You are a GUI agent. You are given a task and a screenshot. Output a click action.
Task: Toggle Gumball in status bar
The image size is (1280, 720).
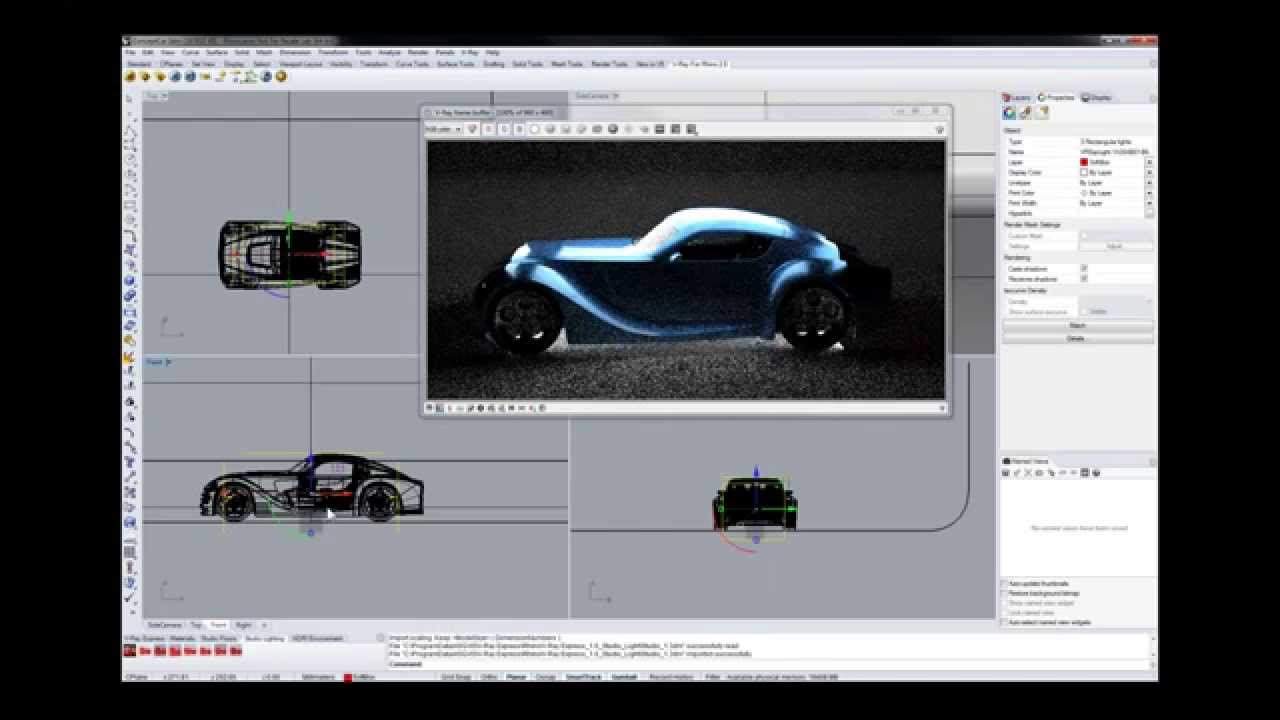click(x=624, y=677)
